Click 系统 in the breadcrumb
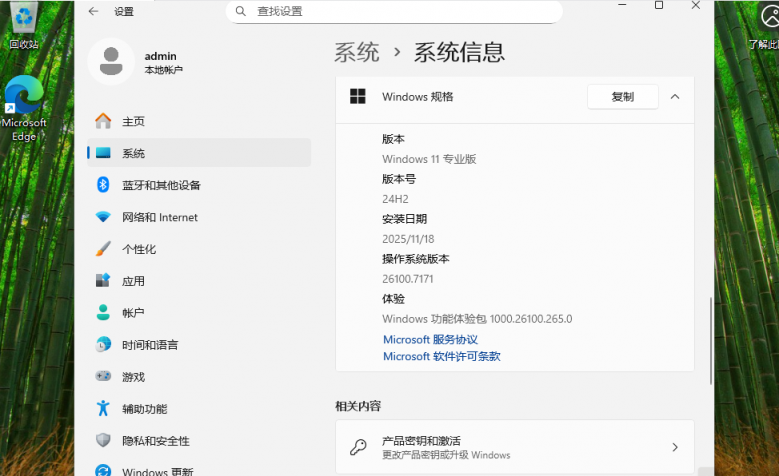779x476 pixels. click(x=357, y=52)
